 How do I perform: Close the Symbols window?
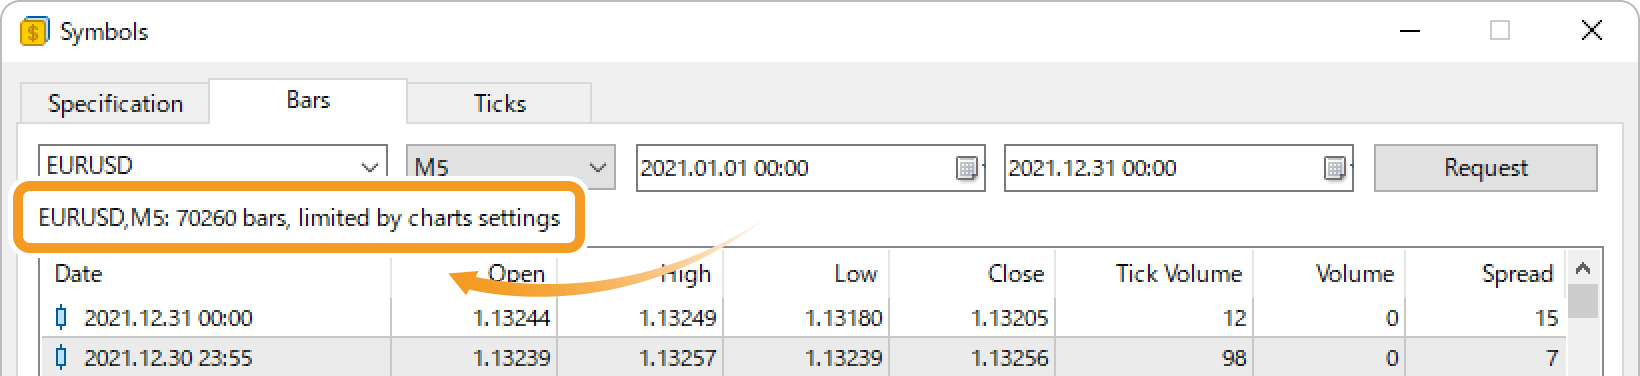point(1591,31)
